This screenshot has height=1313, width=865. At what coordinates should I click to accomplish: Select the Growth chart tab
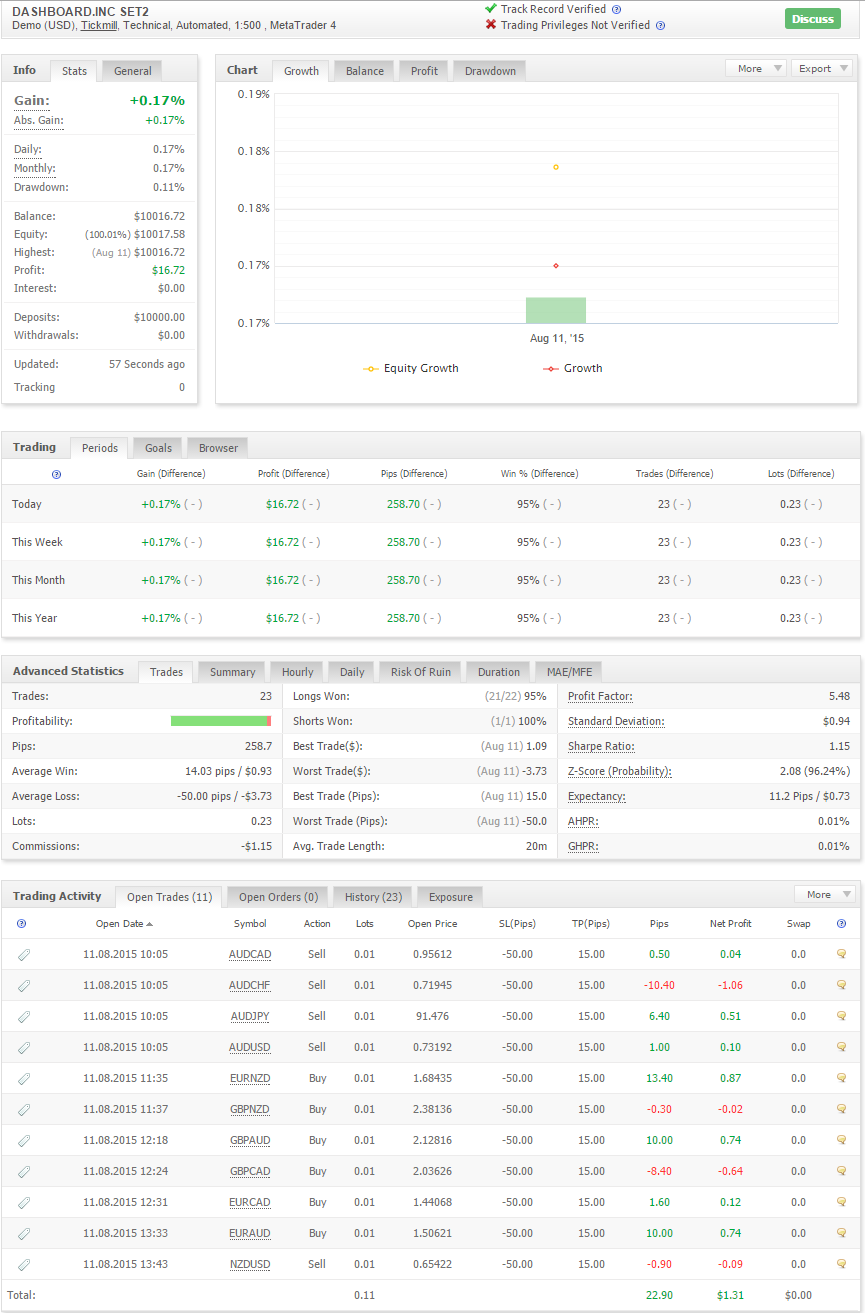coord(301,71)
